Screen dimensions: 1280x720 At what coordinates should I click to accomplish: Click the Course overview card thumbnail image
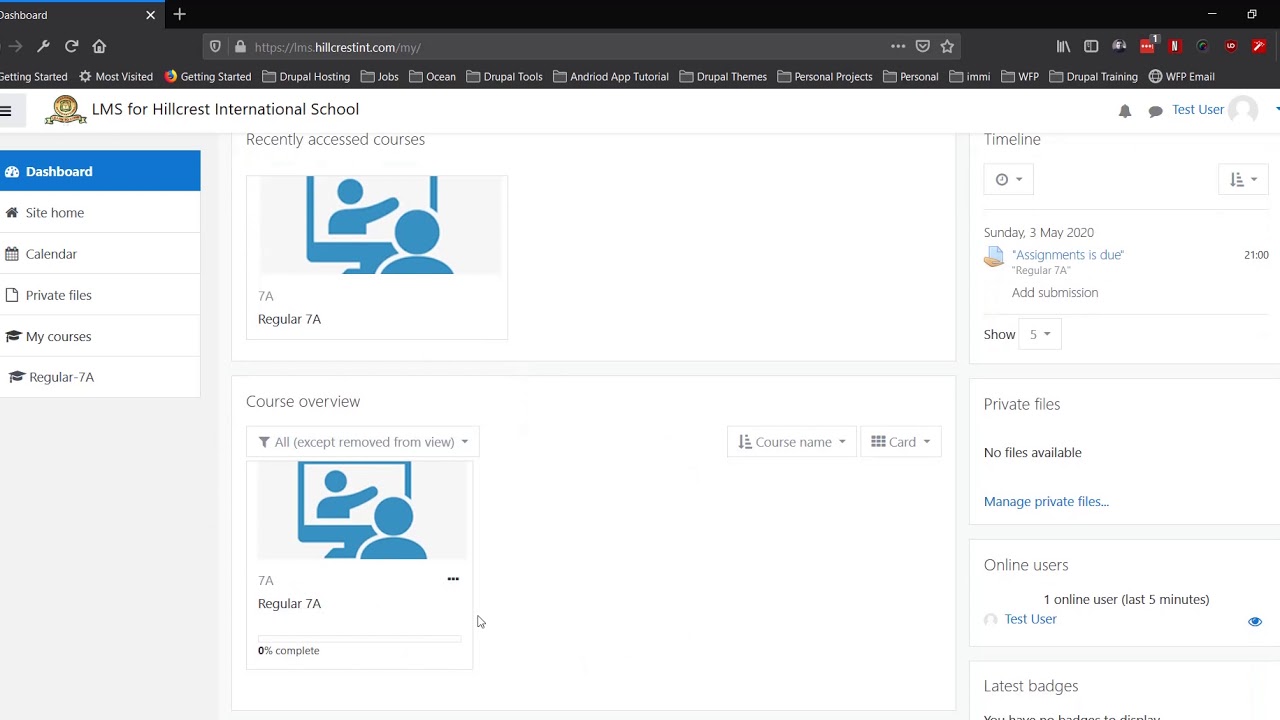(x=360, y=510)
